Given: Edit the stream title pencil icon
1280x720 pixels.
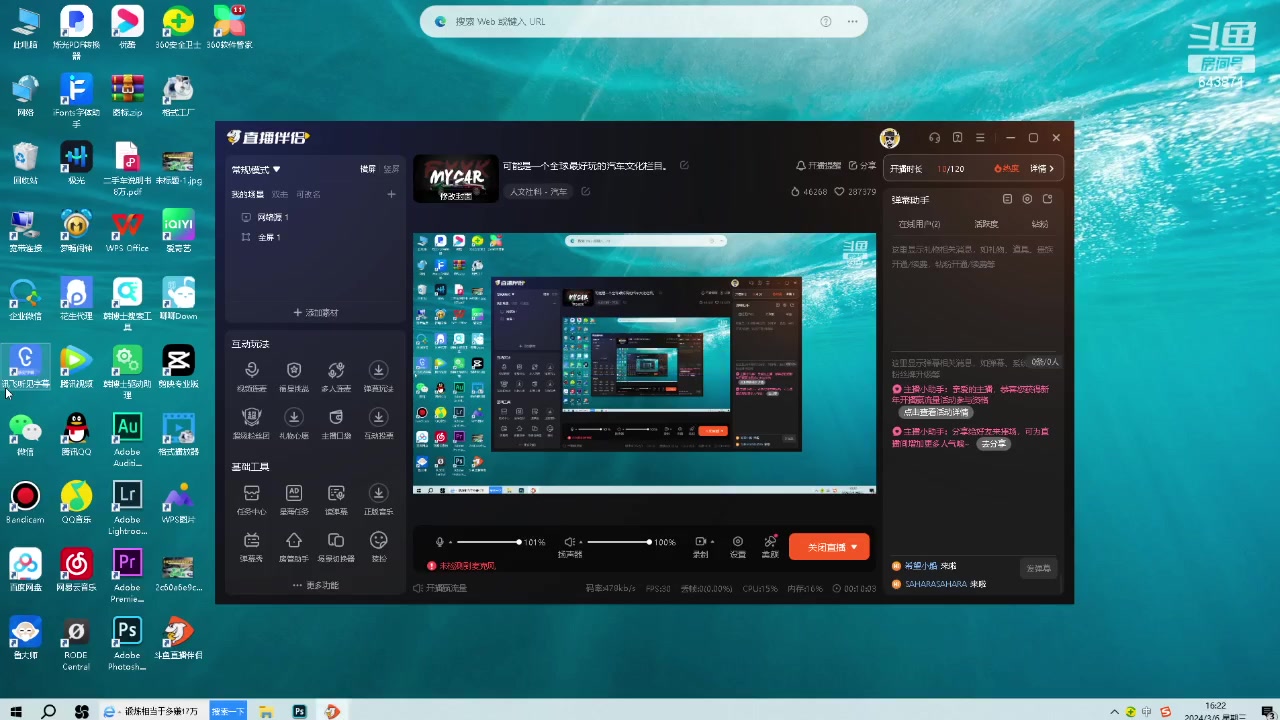Looking at the screenshot, I should pyautogui.click(x=685, y=166).
